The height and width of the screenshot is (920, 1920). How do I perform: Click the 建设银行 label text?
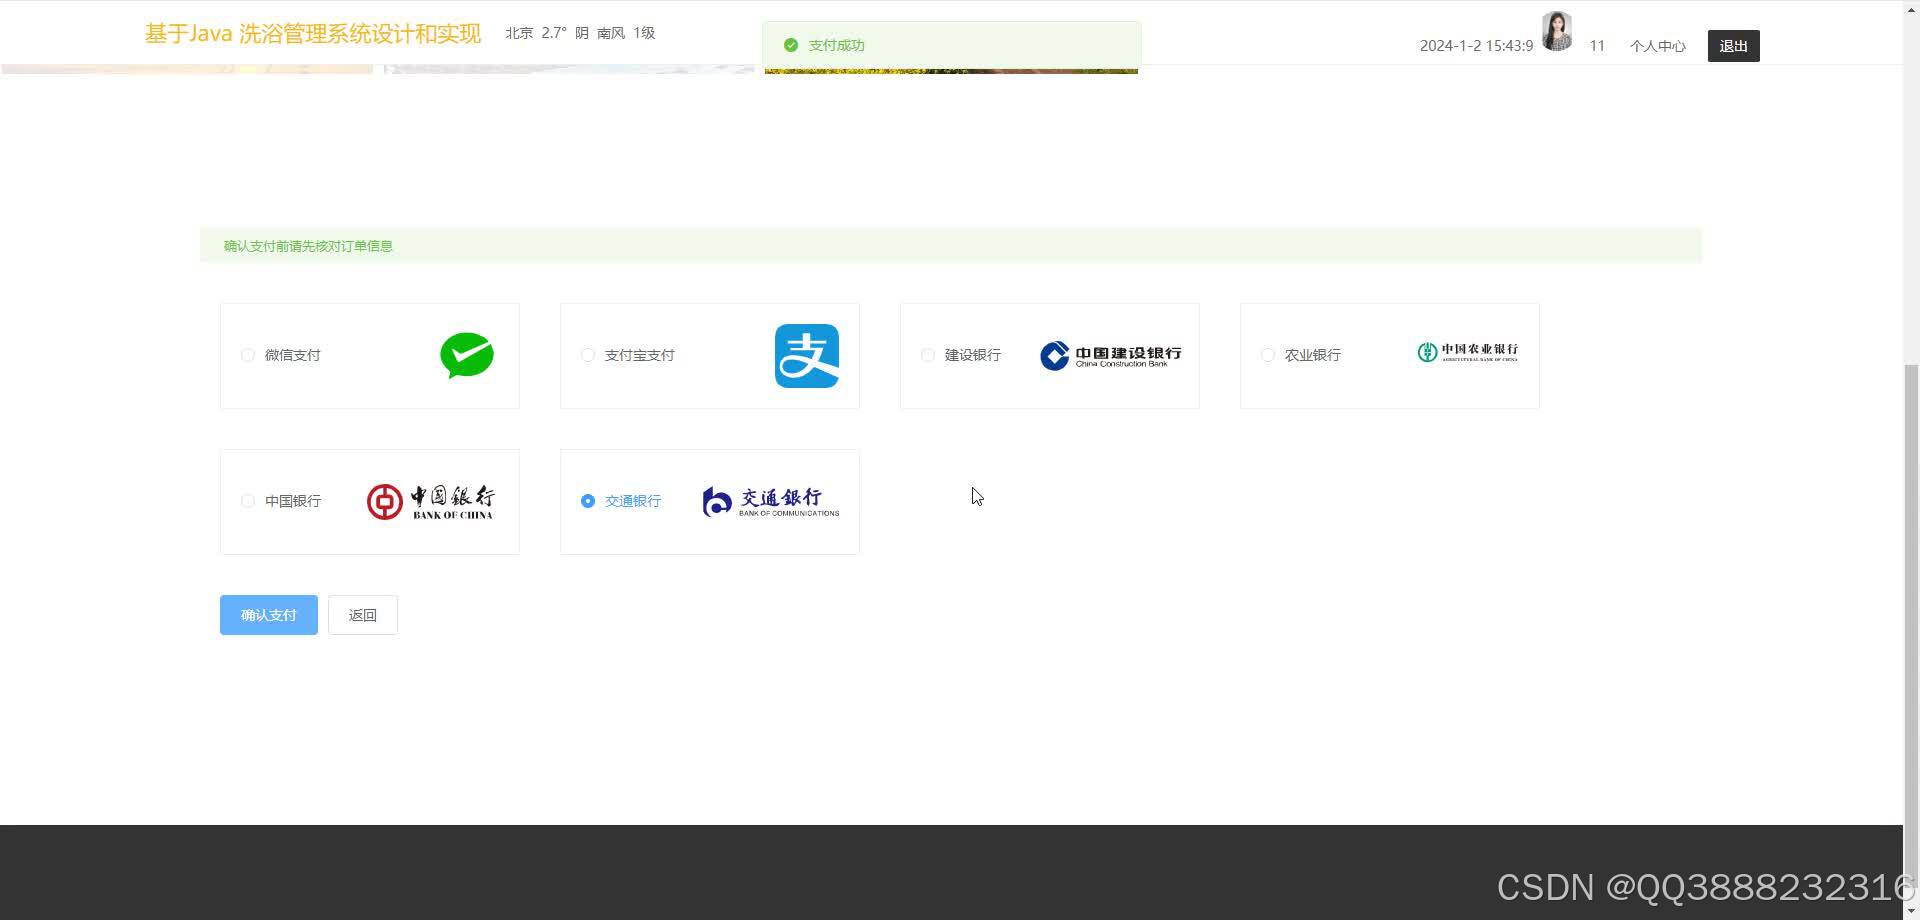pos(973,355)
